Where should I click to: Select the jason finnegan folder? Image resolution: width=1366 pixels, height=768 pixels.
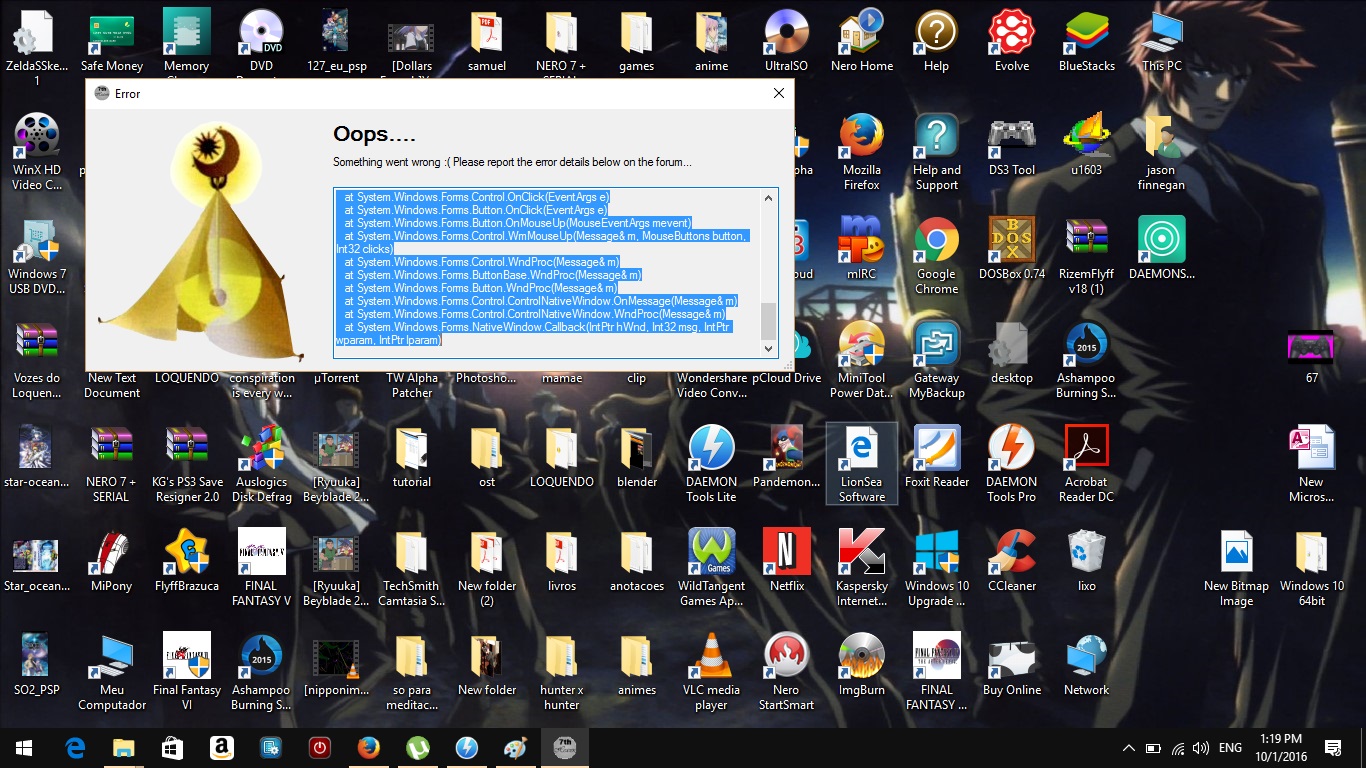pyautogui.click(x=1162, y=153)
